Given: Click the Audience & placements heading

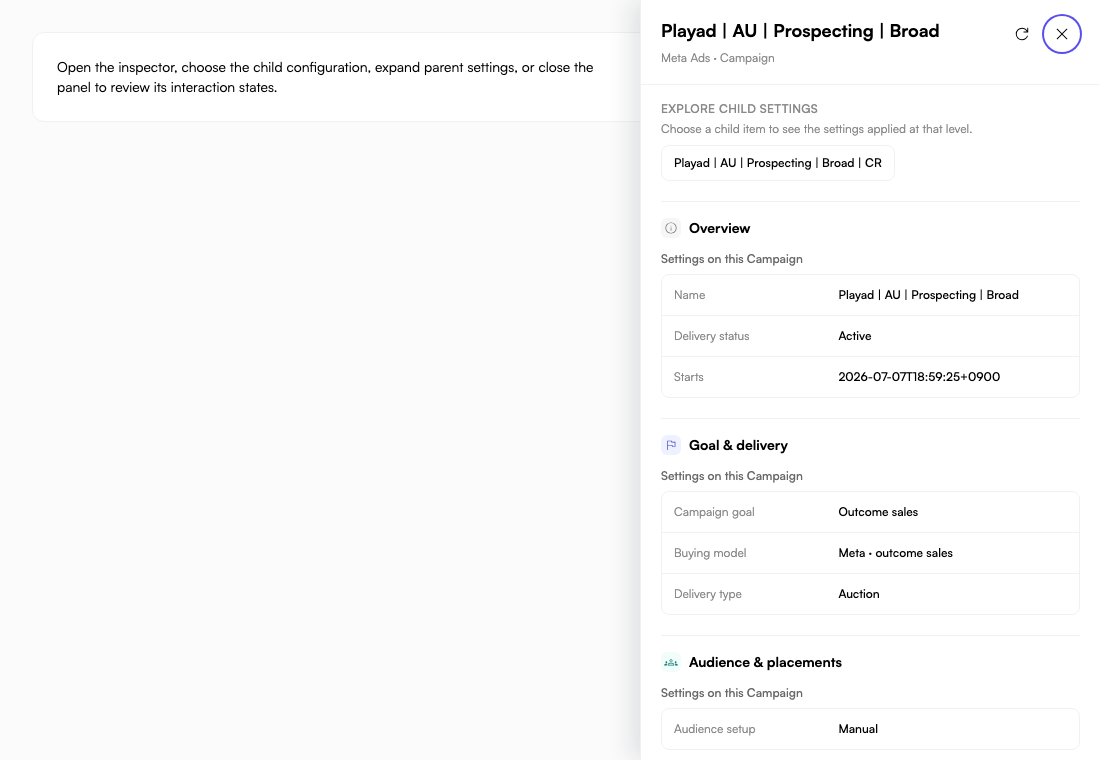Looking at the screenshot, I should [x=765, y=662].
